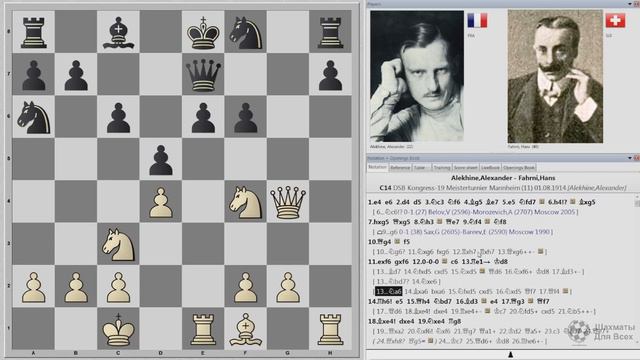The width and height of the screenshot is (640, 360).
Task: Pick the white rook on e1
Action: click(x=203, y=329)
